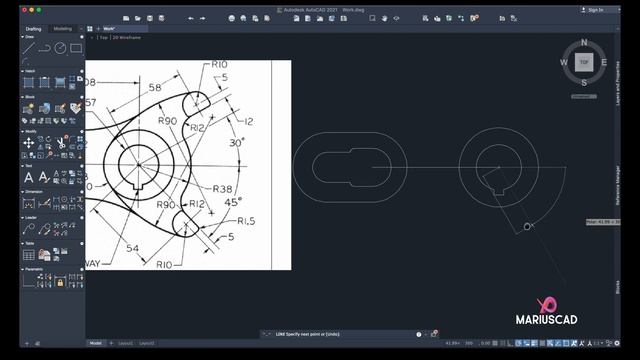Toggle snap mode in status bar
This screenshot has width=640, height=360.
click(x=503, y=343)
